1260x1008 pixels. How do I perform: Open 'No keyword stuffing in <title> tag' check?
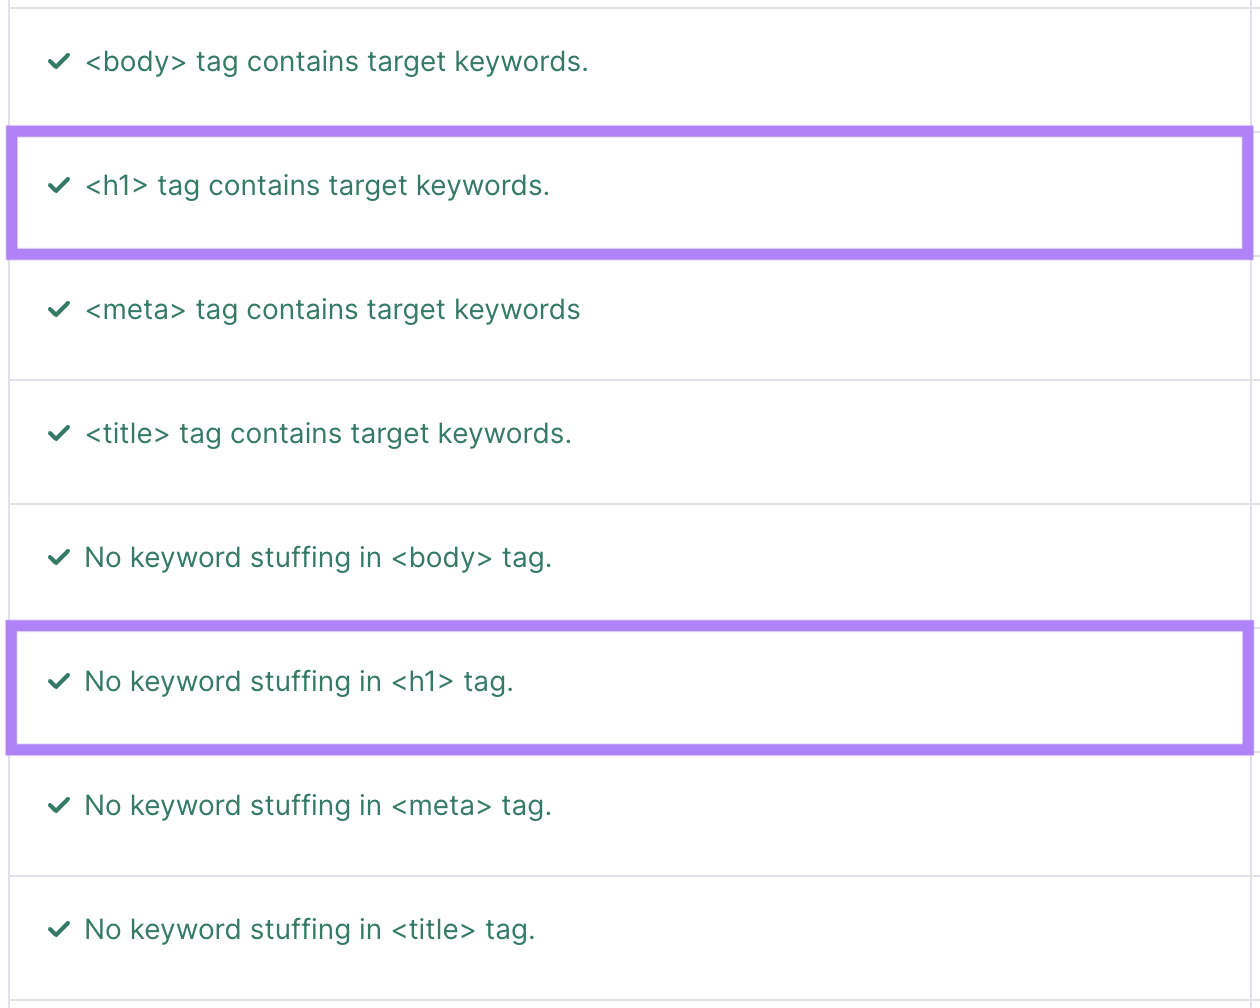(310, 930)
